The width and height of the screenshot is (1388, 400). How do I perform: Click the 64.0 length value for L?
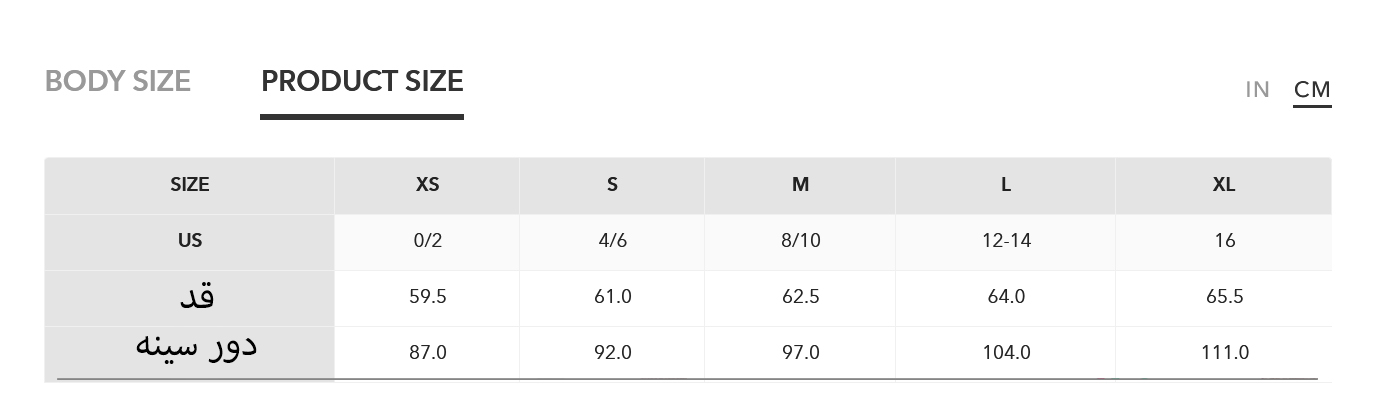coord(1006,297)
